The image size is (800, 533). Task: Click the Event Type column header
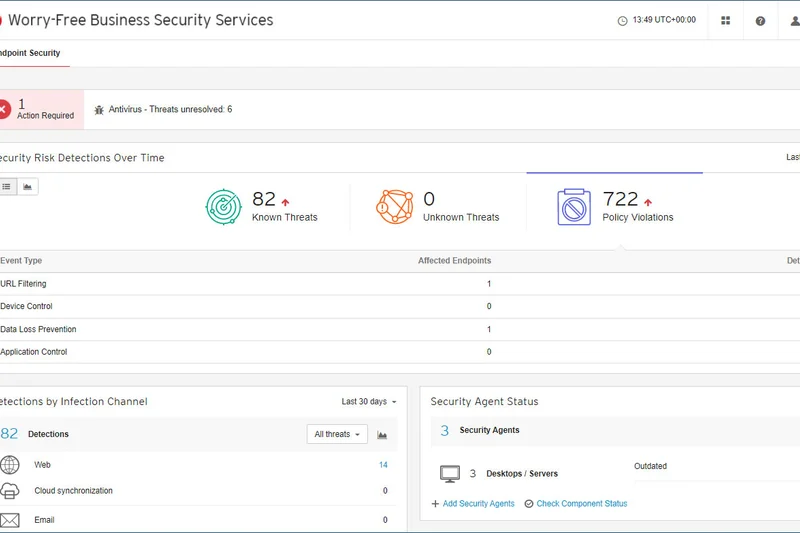tap(21, 261)
